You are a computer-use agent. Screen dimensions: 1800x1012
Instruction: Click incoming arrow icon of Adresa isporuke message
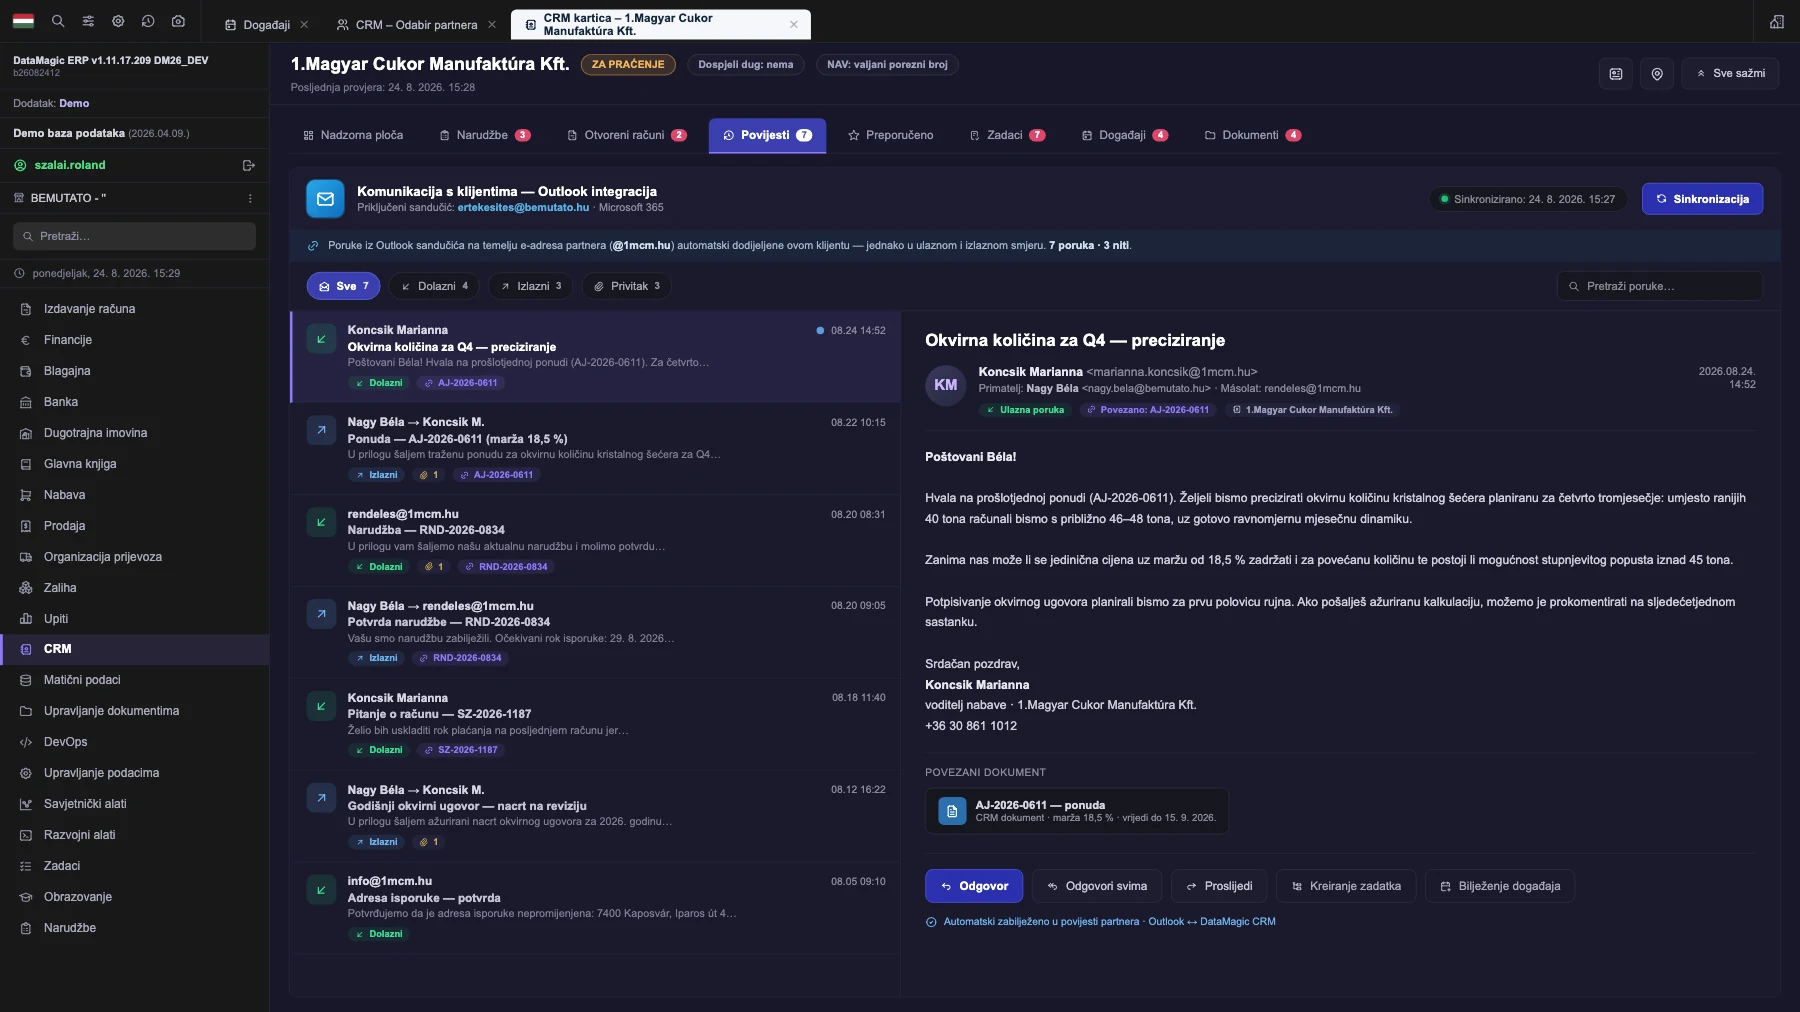[x=321, y=890]
